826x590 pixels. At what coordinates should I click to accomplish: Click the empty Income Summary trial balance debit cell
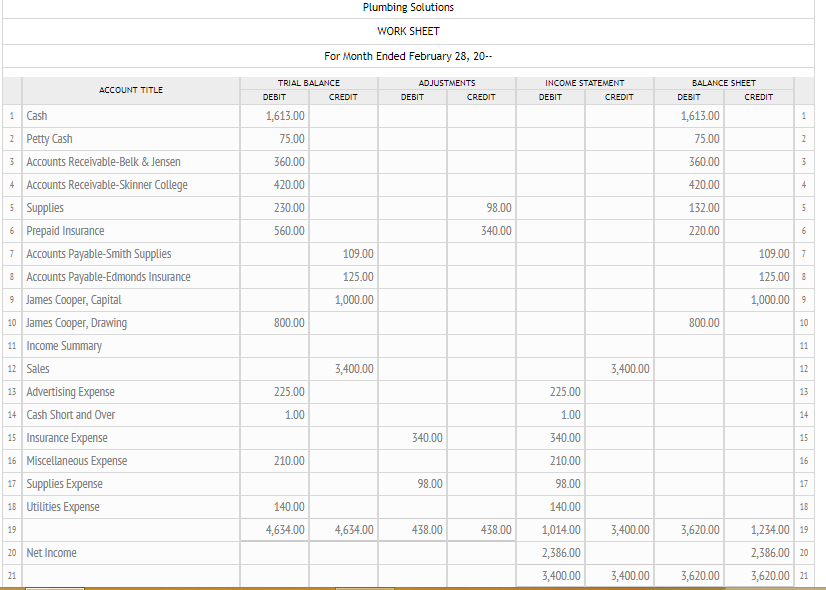(x=274, y=346)
